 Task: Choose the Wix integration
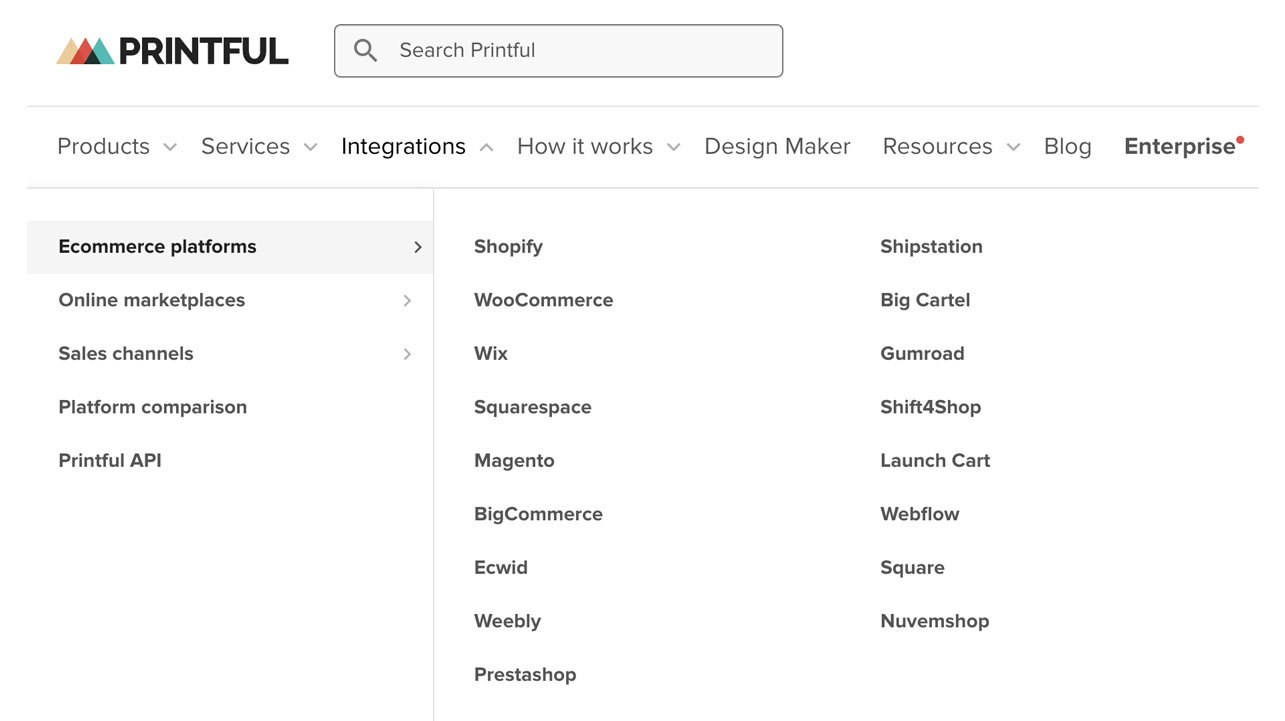(491, 354)
